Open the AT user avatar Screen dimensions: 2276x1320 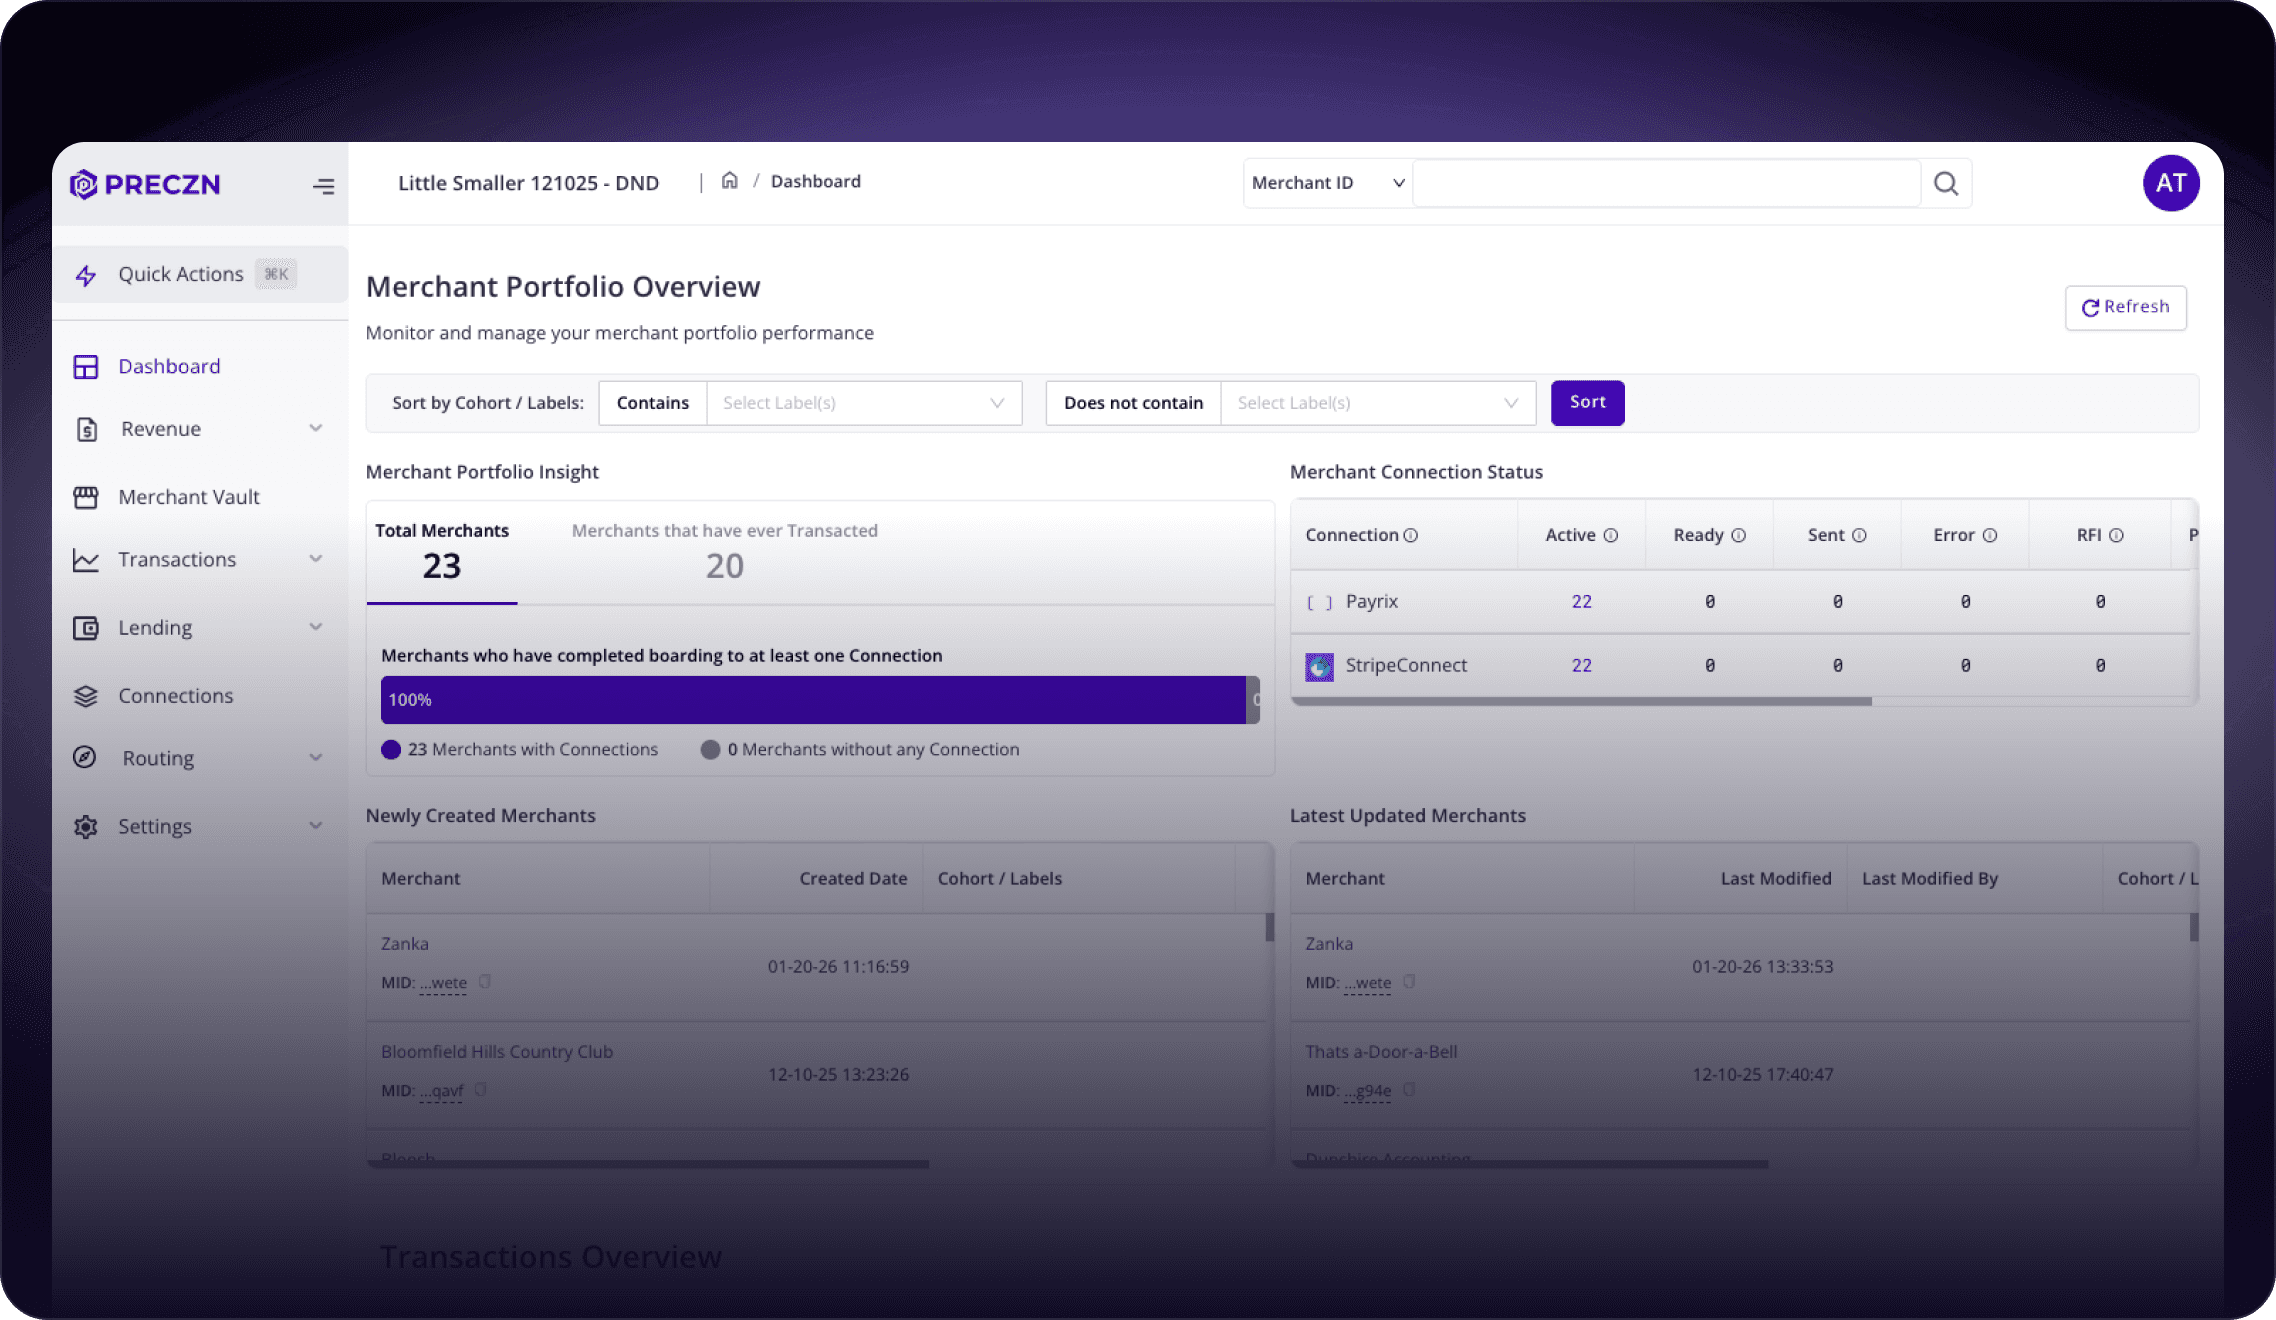(2170, 183)
